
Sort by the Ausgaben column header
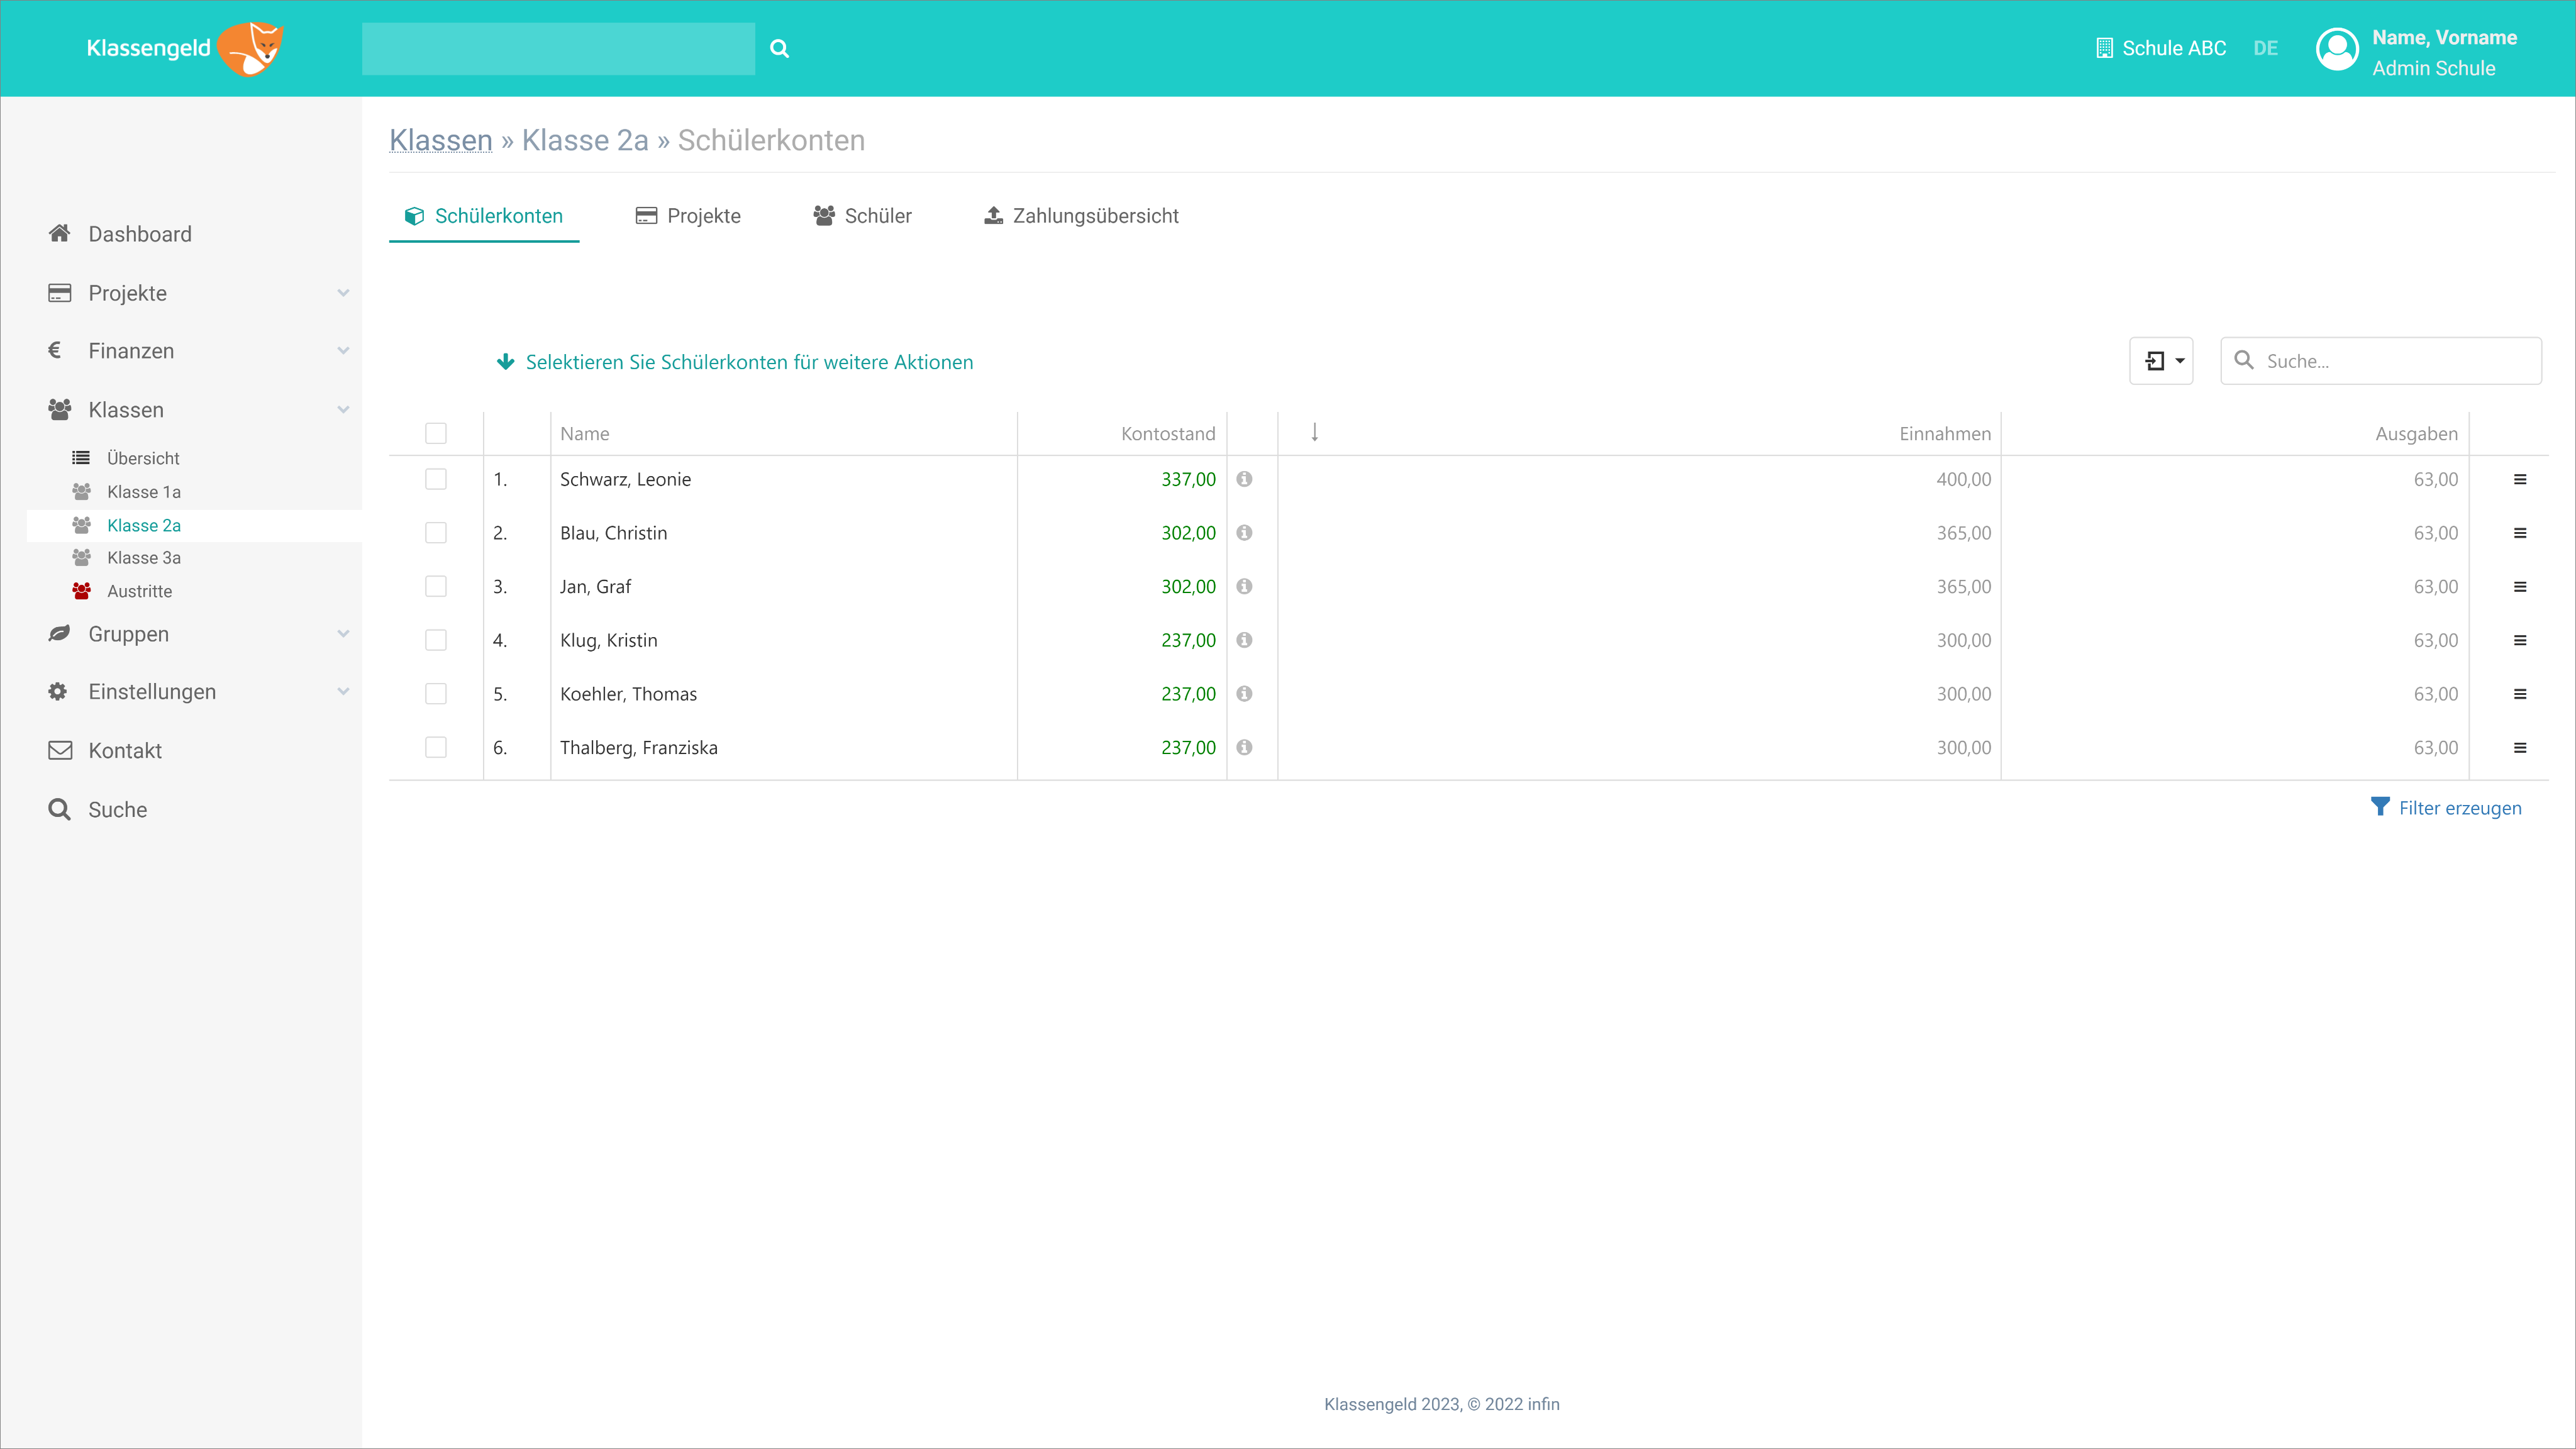click(2416, 434)
